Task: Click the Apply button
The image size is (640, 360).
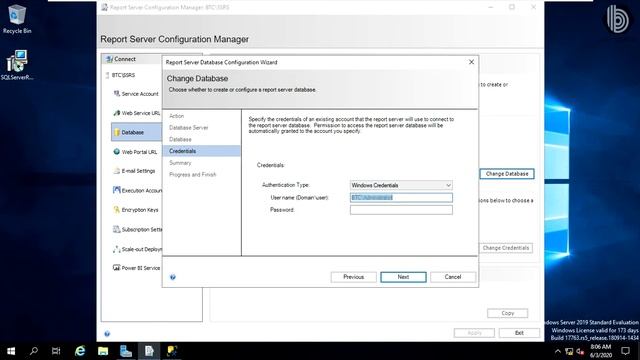Action: (x=474, y=333)
